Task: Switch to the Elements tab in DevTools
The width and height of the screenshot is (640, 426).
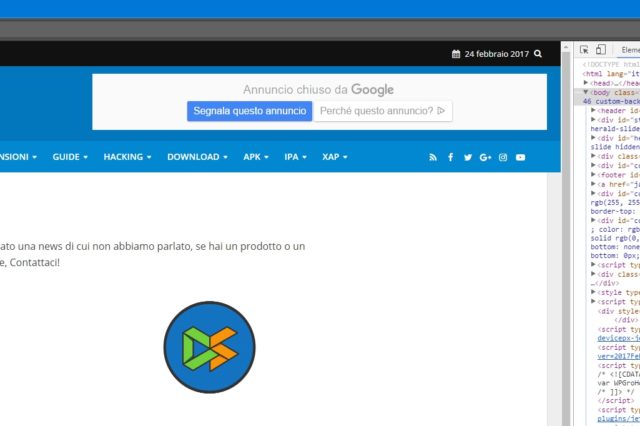Action: point(630,50)
